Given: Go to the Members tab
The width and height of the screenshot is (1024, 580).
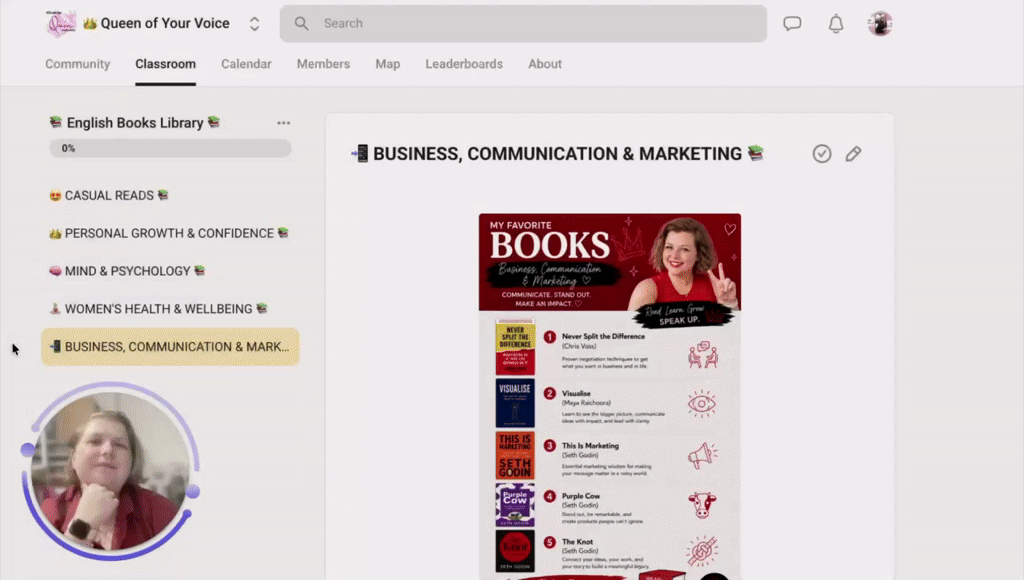Looking at the screenshot, I should point(323,64).
